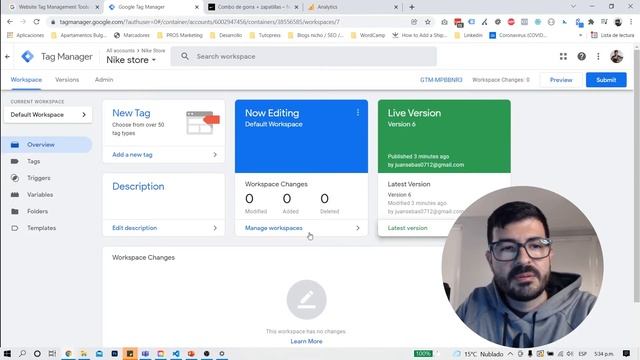Open the browser extensions puzzle icon
The height and width of the screenshot is (360, 640).
coord(591,22)
